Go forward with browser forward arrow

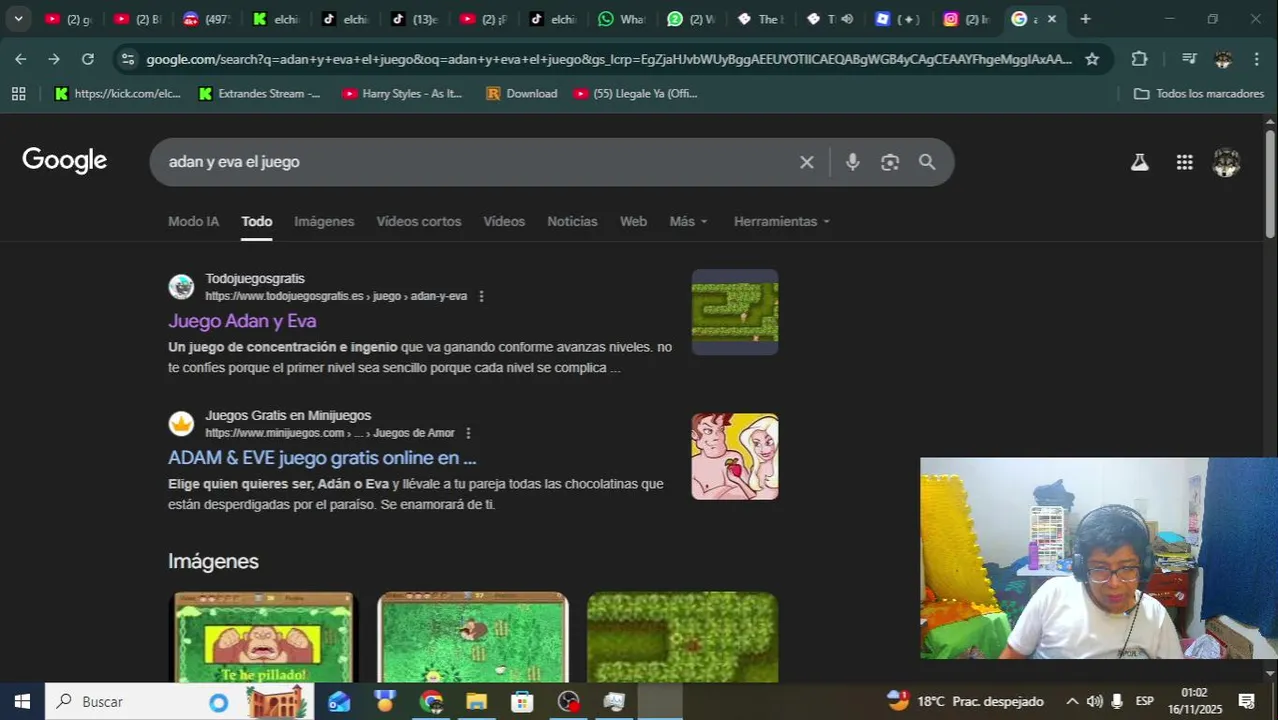point(54,59)
